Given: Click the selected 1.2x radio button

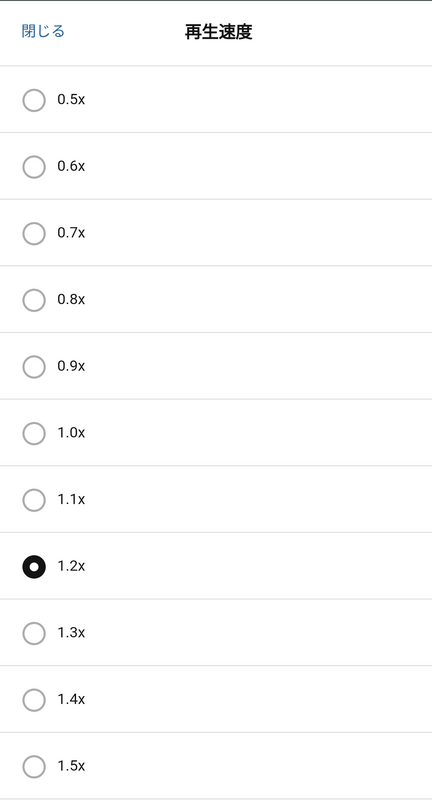Looking at the screenshot, I should coord(34,566).
